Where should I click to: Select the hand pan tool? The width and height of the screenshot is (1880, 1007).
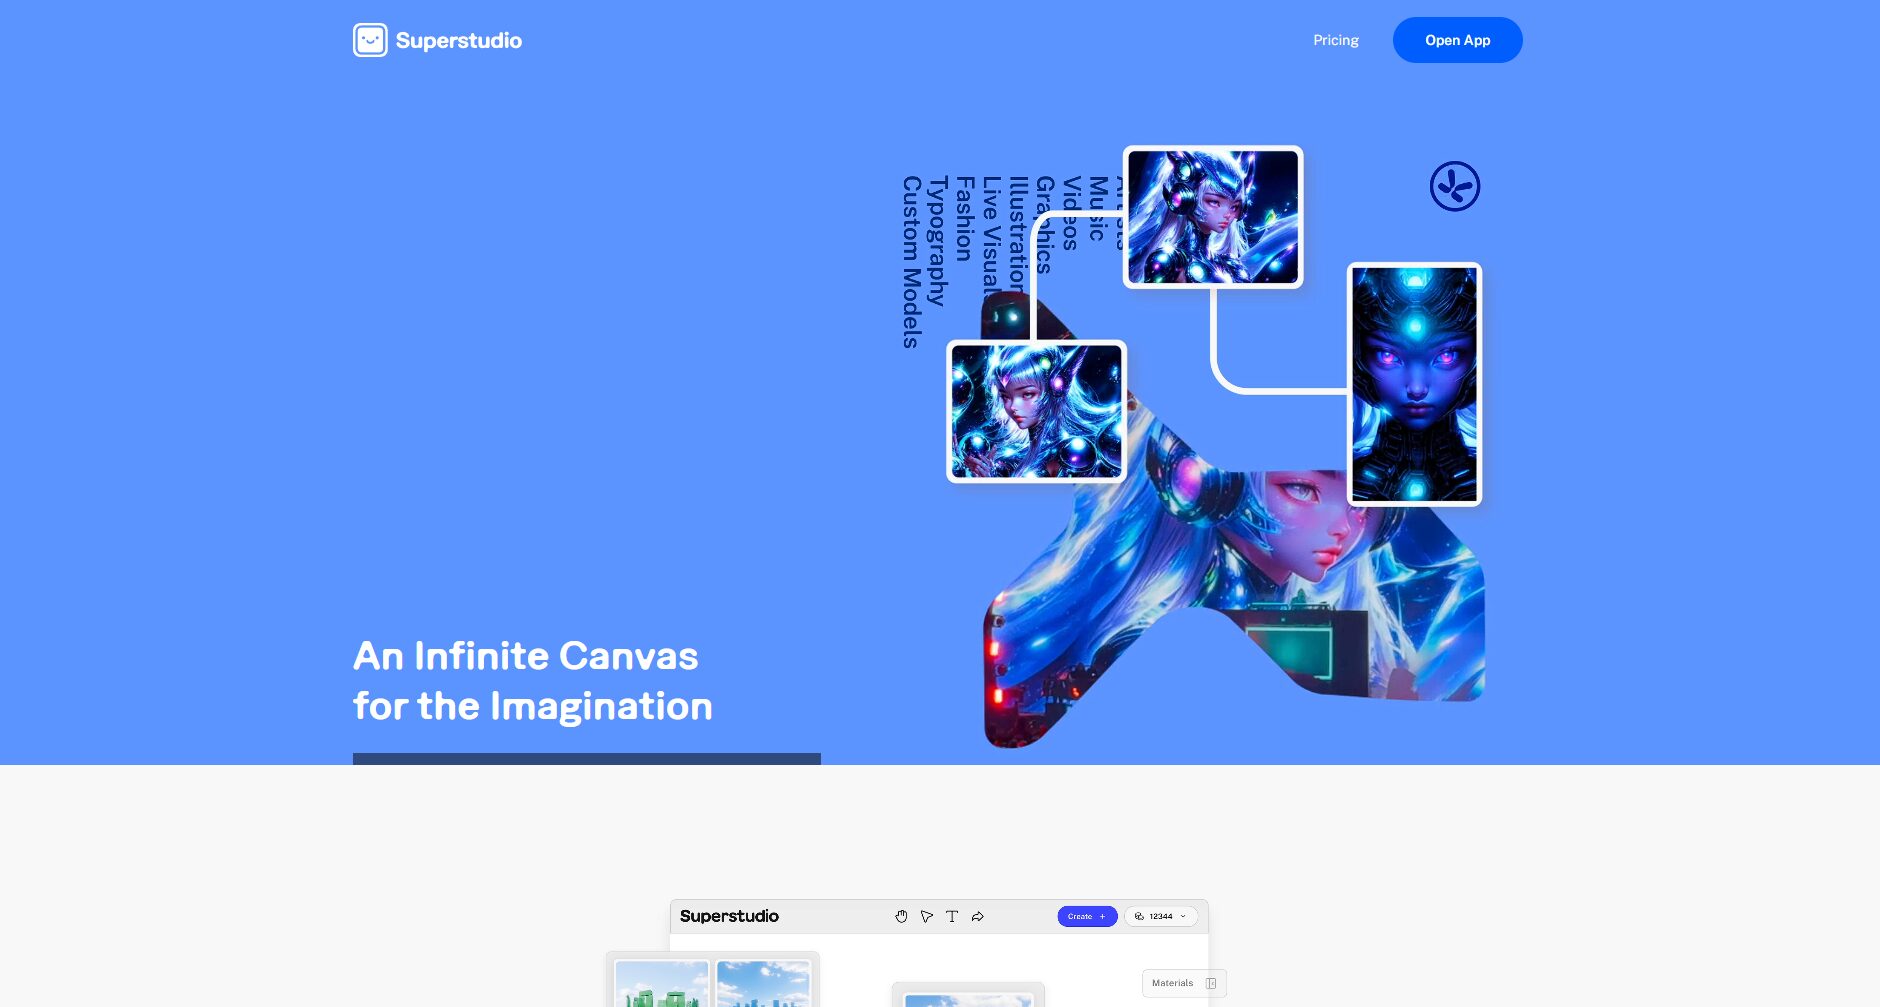[x=901, y=916]
